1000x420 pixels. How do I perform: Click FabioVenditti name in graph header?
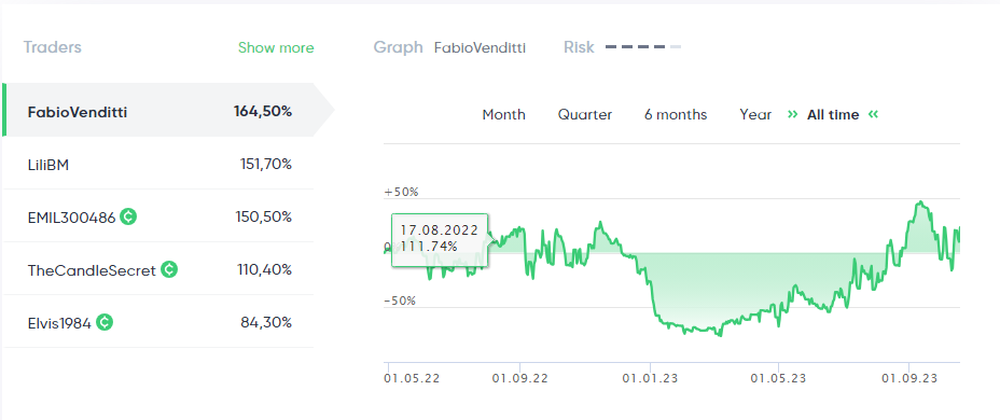tap(480, 47)
